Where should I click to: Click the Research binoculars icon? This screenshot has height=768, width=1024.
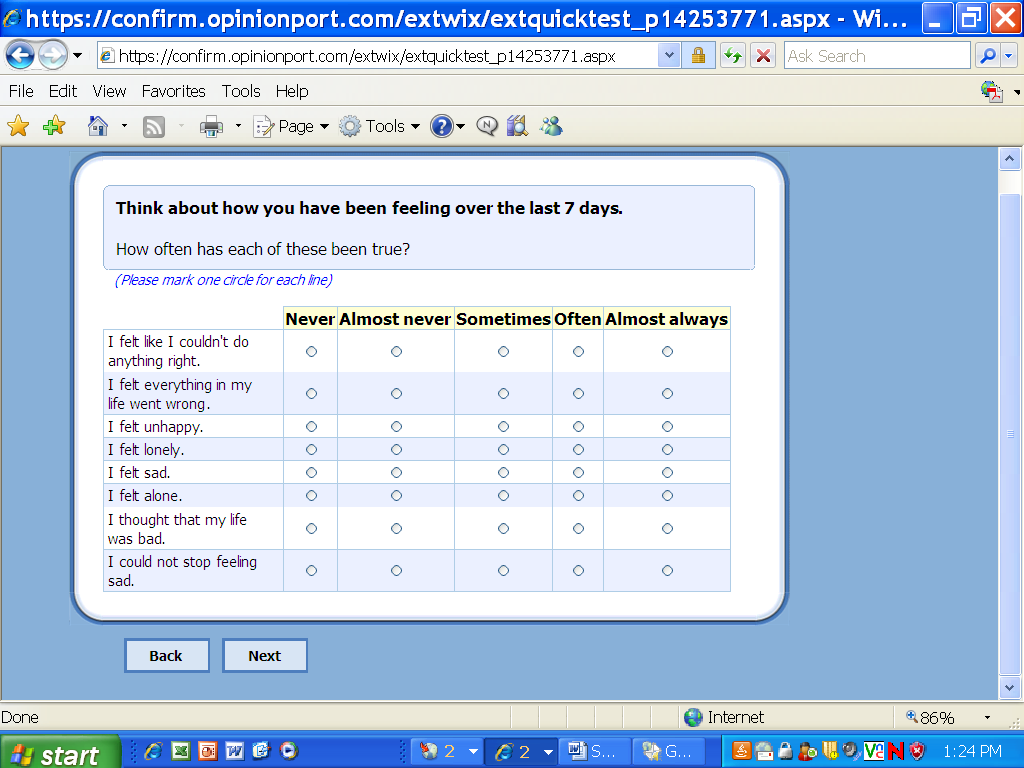tap(517, 125)
